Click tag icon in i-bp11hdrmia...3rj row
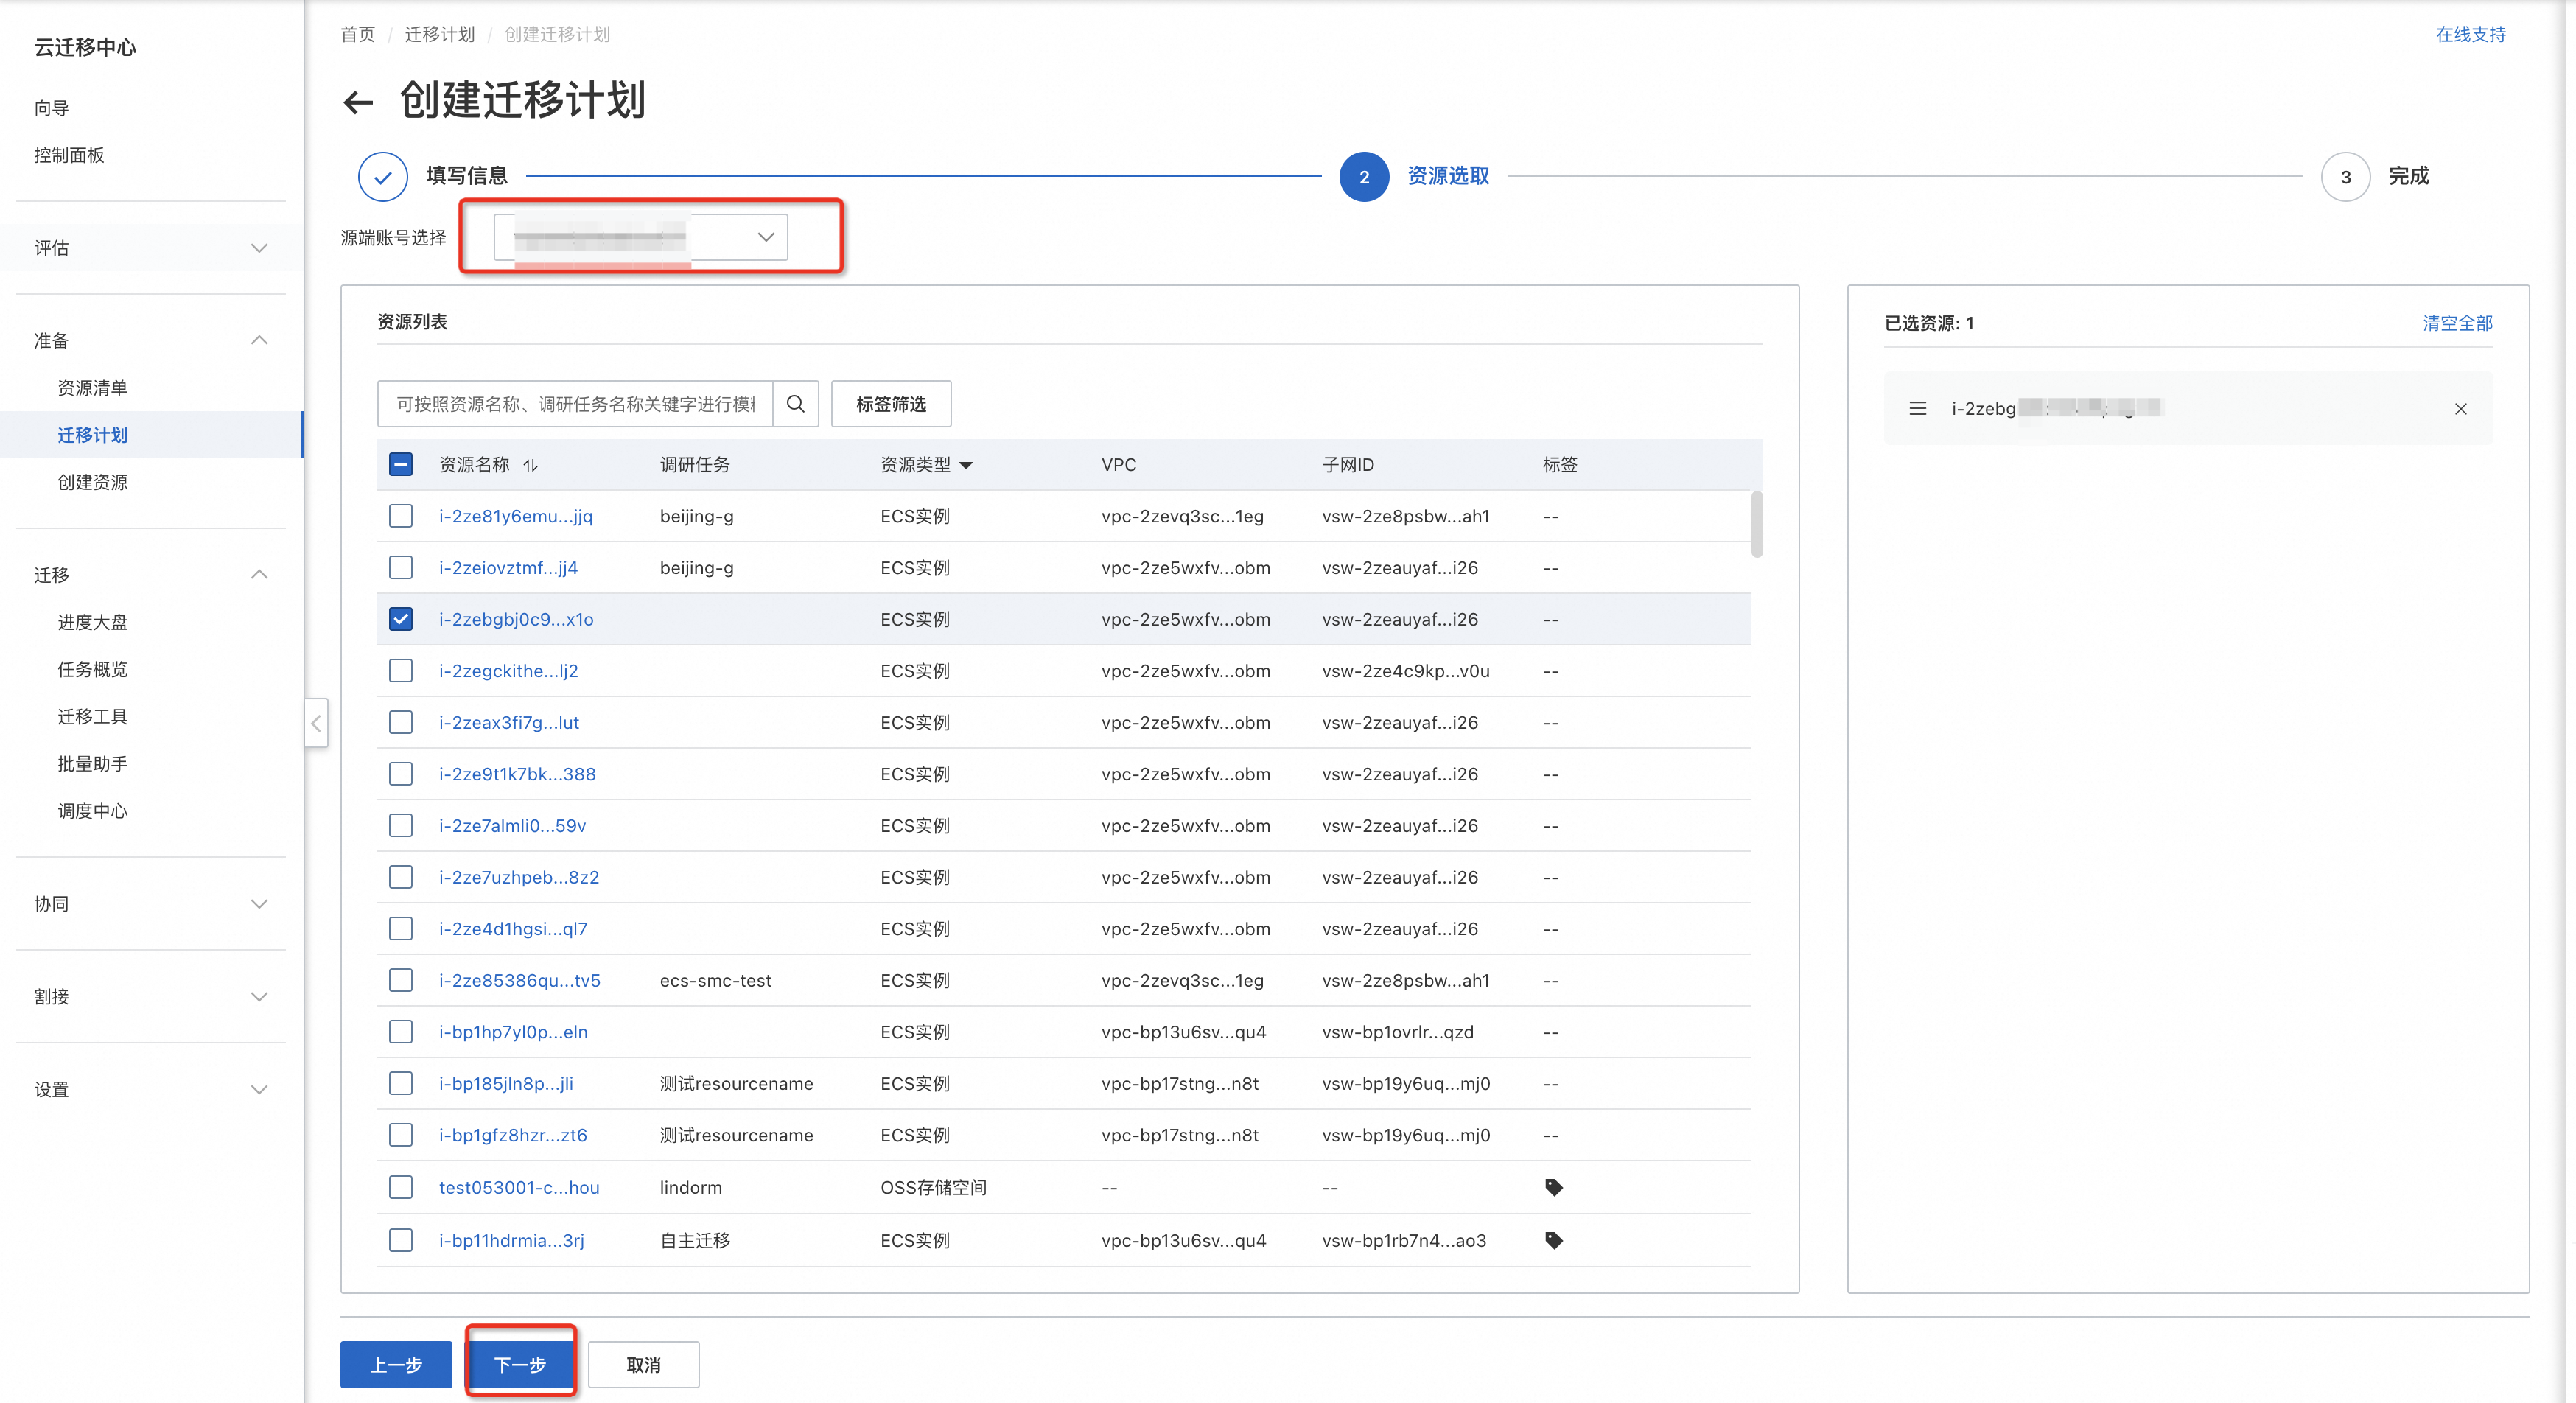2576x1403 pixels. click(x=1554, y=1240)
